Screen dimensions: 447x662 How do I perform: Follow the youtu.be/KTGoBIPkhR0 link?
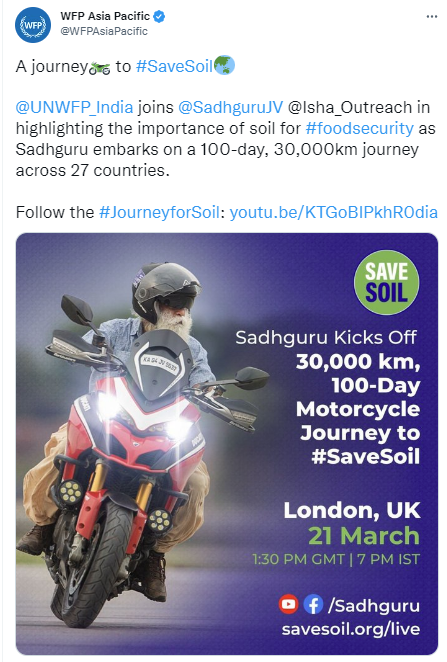[x=333, y=212]
